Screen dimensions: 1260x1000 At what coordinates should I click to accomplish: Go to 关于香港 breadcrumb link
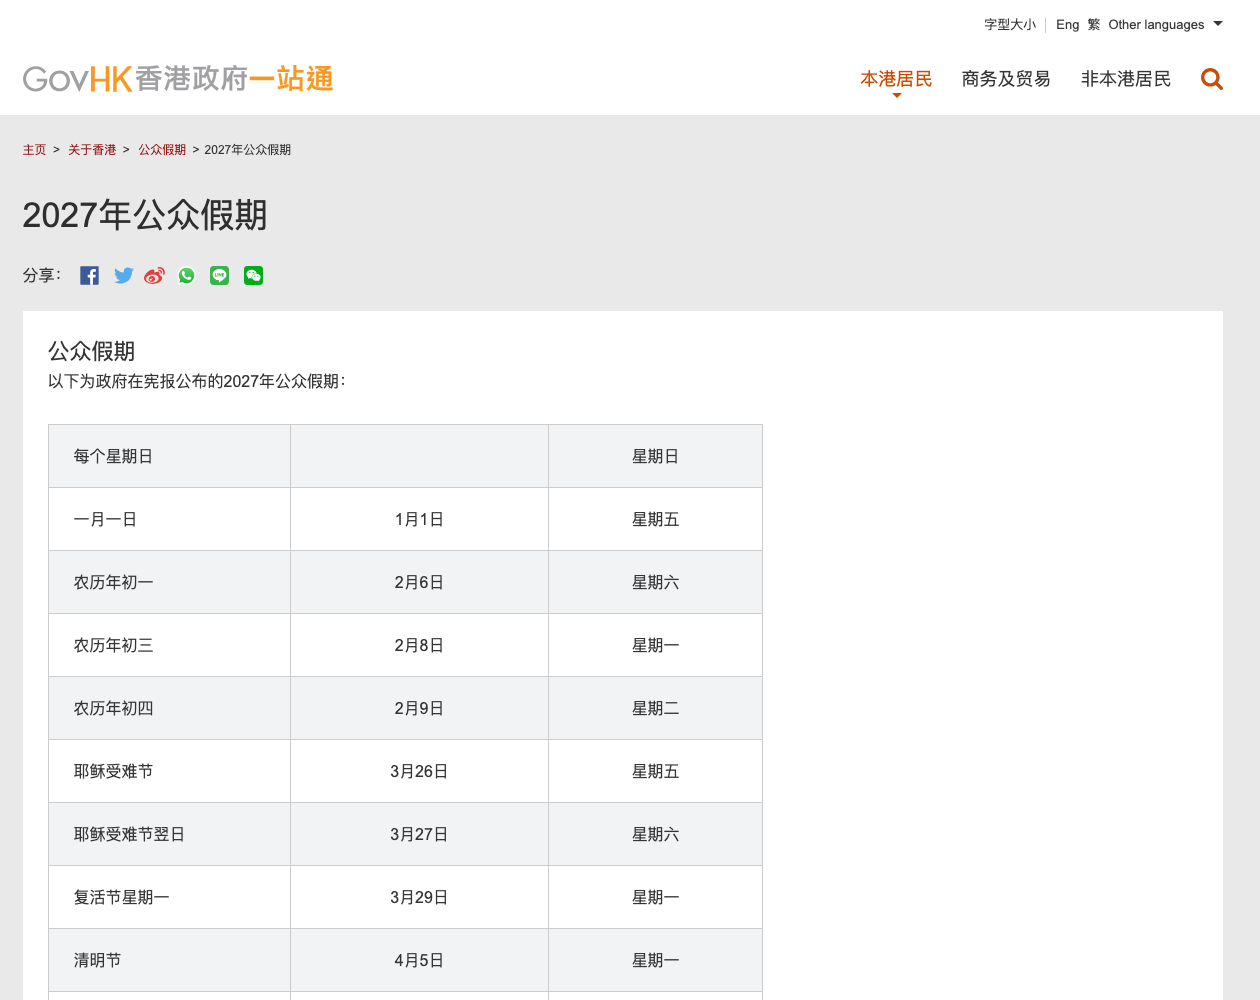tap(92, 150)
